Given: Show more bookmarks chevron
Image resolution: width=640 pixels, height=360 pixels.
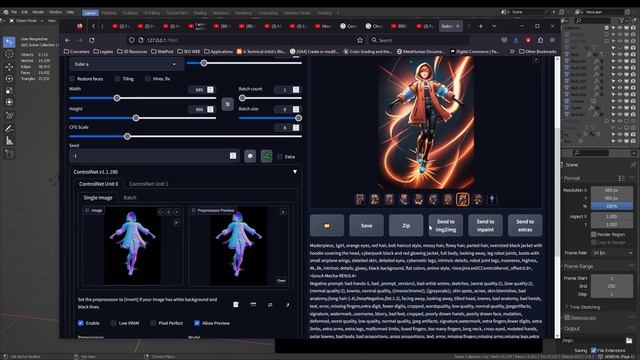Looking at the screenshot, I should (x=512, y=51).
